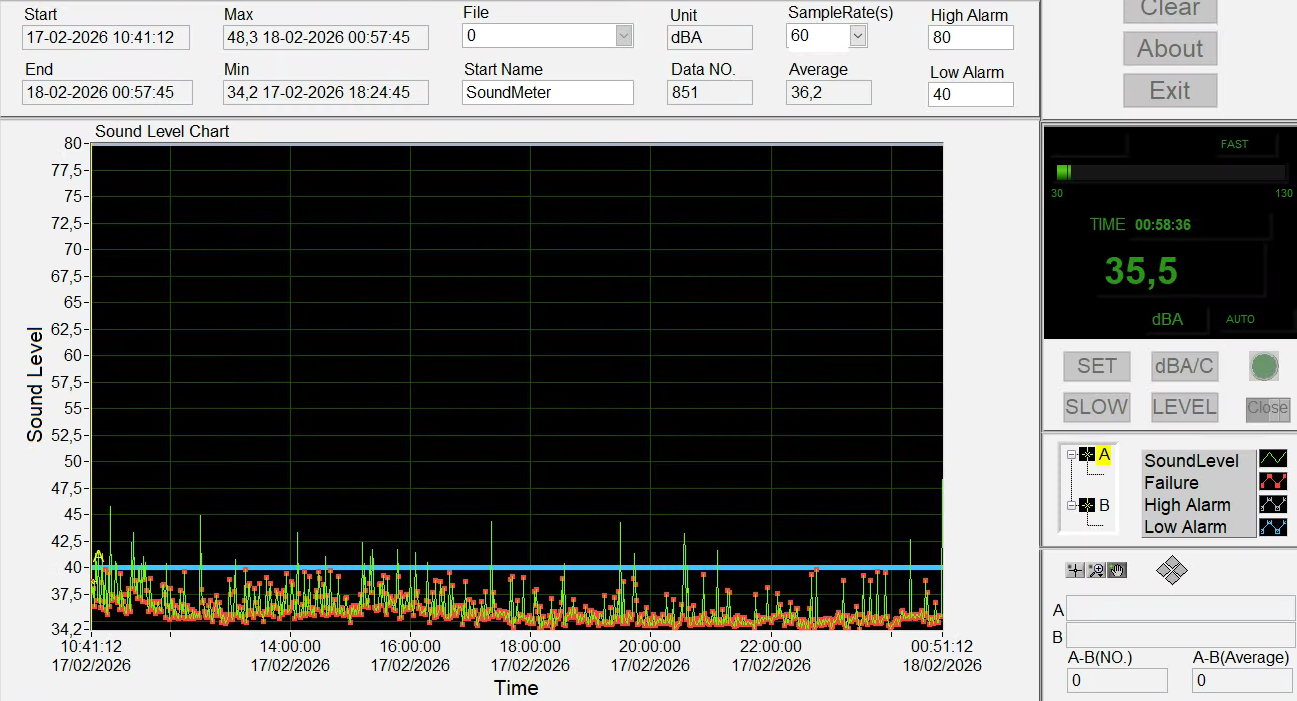The width and height of the screenshot is (1297, 701).
Task: Open the File dropdown list
Action: click(624, 36)
